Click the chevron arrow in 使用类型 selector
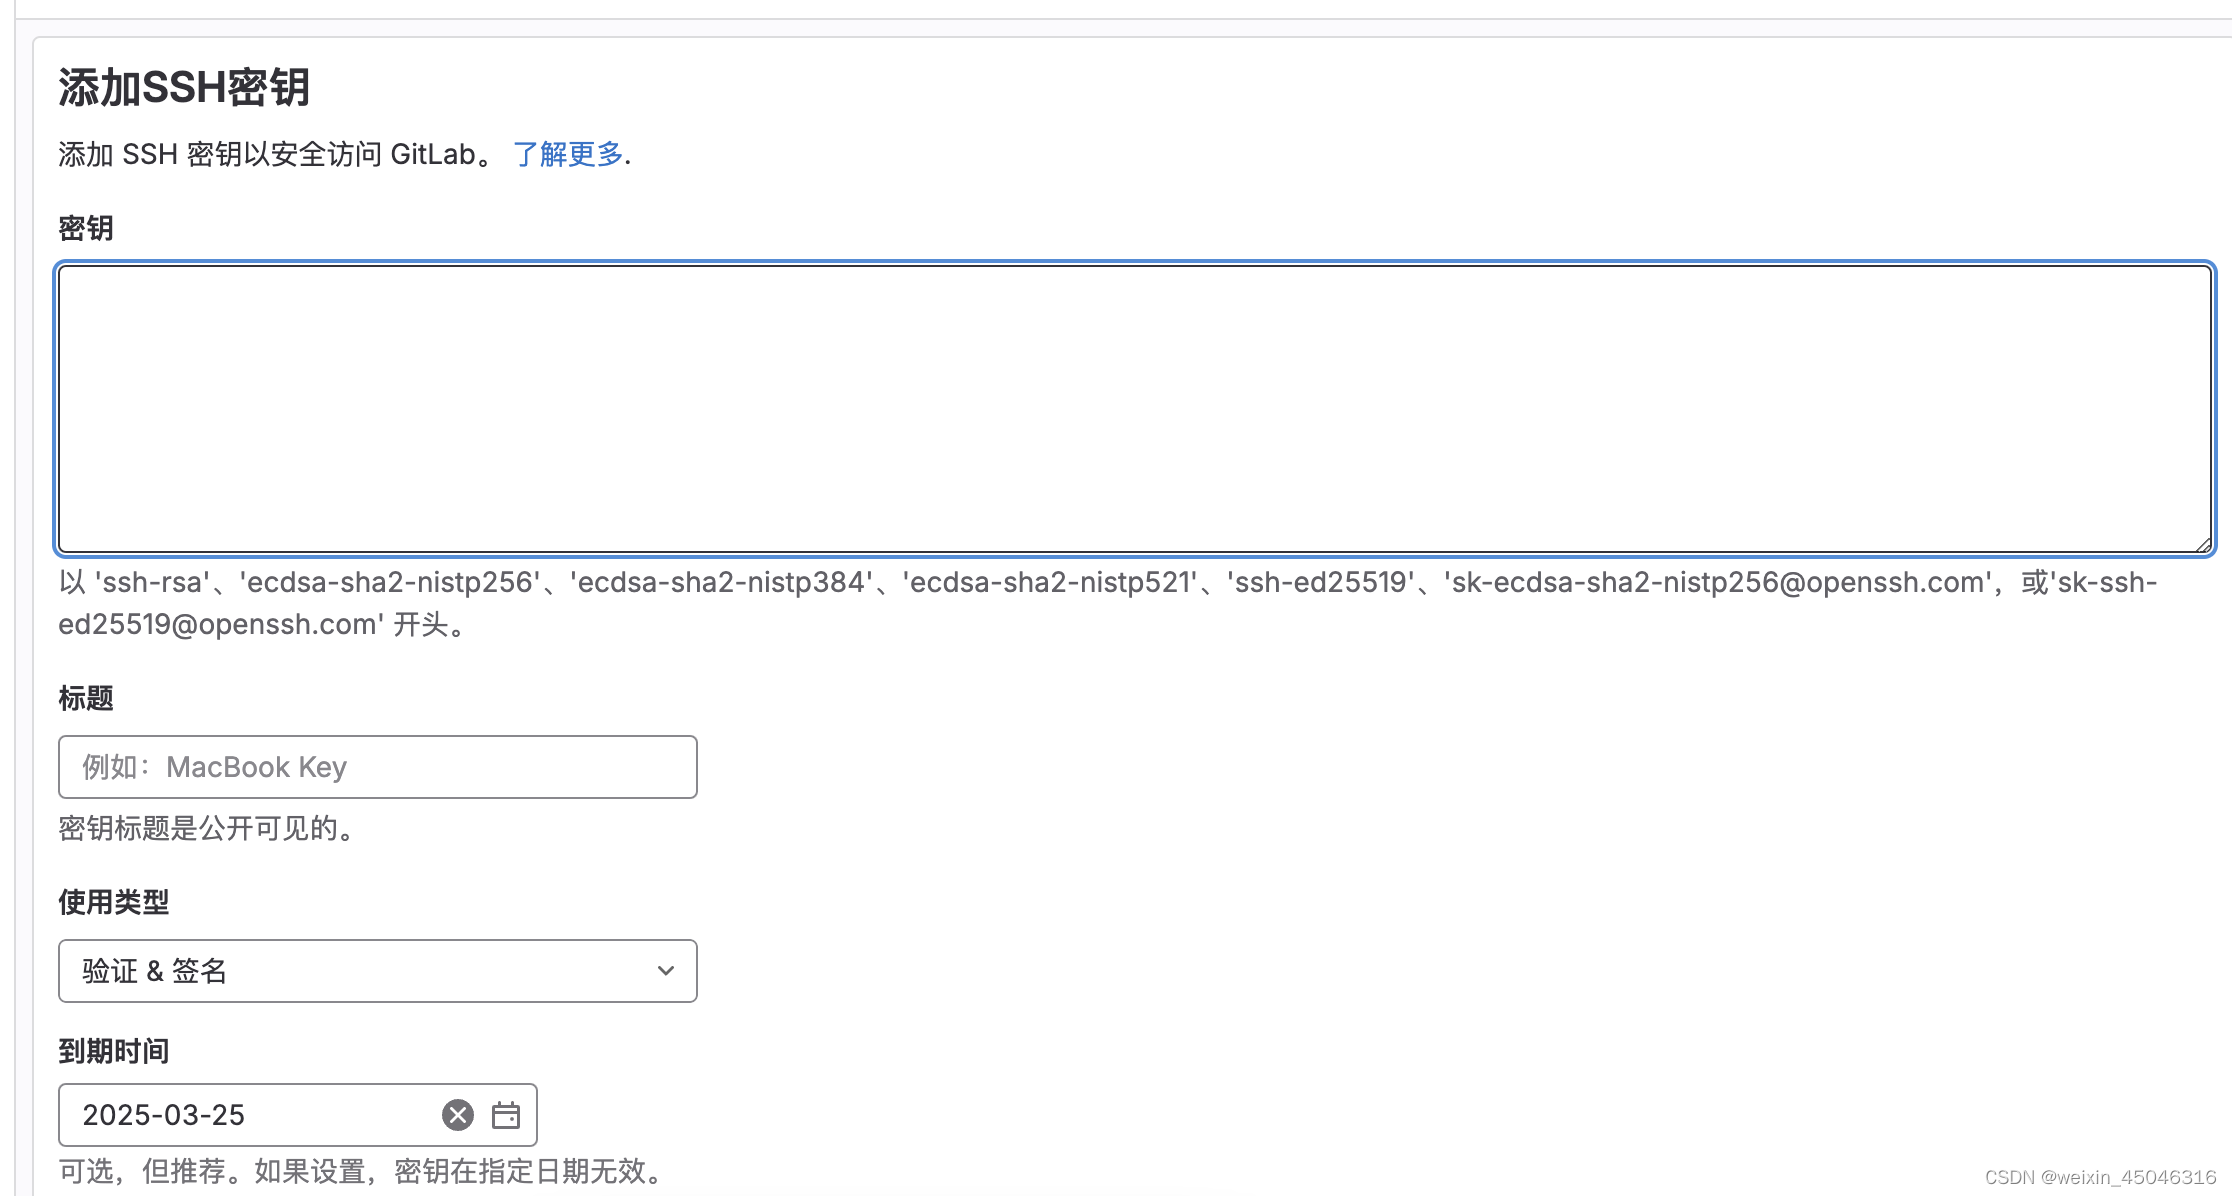This screenshot has width=2232, height=1196. [666, 970]
